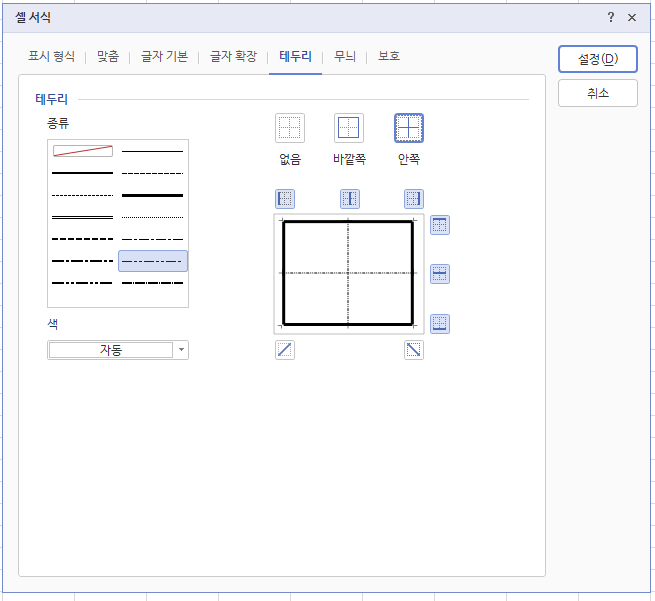Toggle the right border button
The width and height of the screenshot is (655, 601).
click(x=414, y=199)
